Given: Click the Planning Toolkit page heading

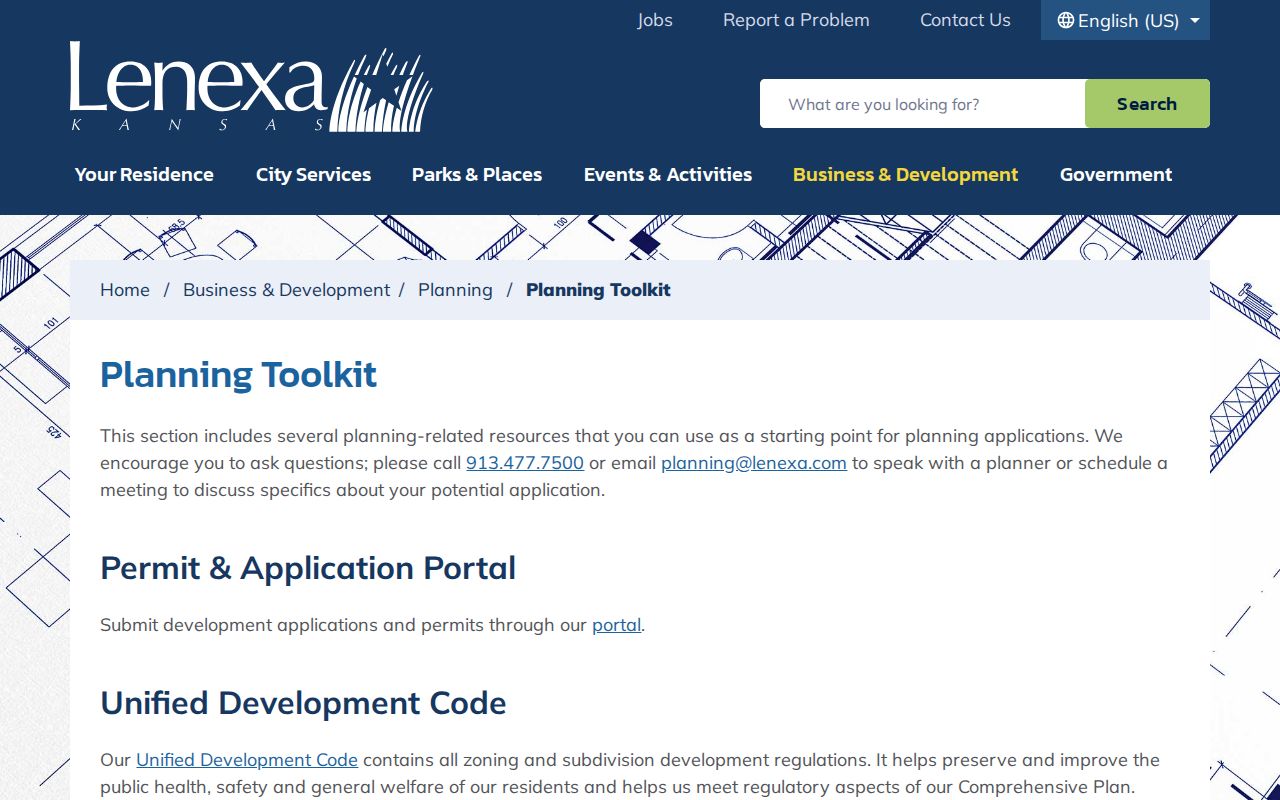Looking at the screenshot, I should coord(238,375).
